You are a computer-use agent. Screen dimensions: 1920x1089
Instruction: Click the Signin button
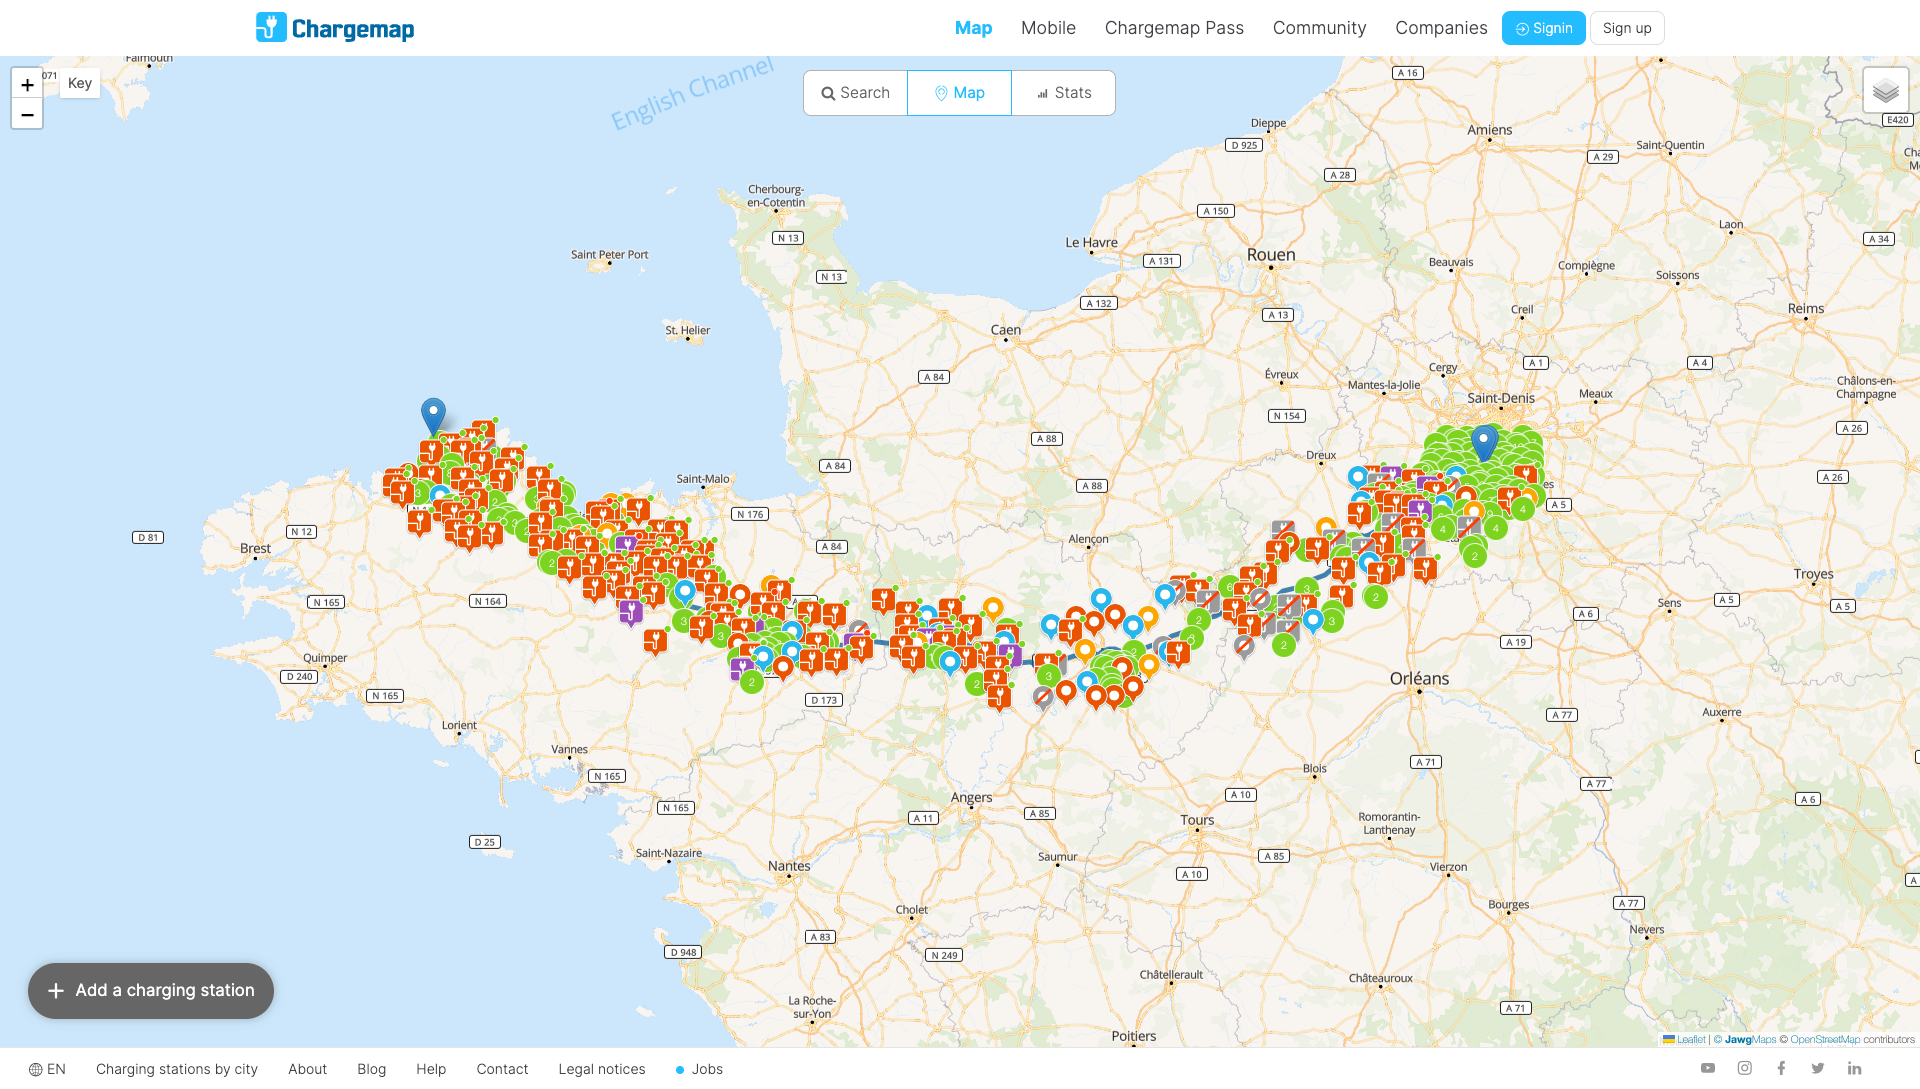pyautogui.click(x=1543, y=28)
